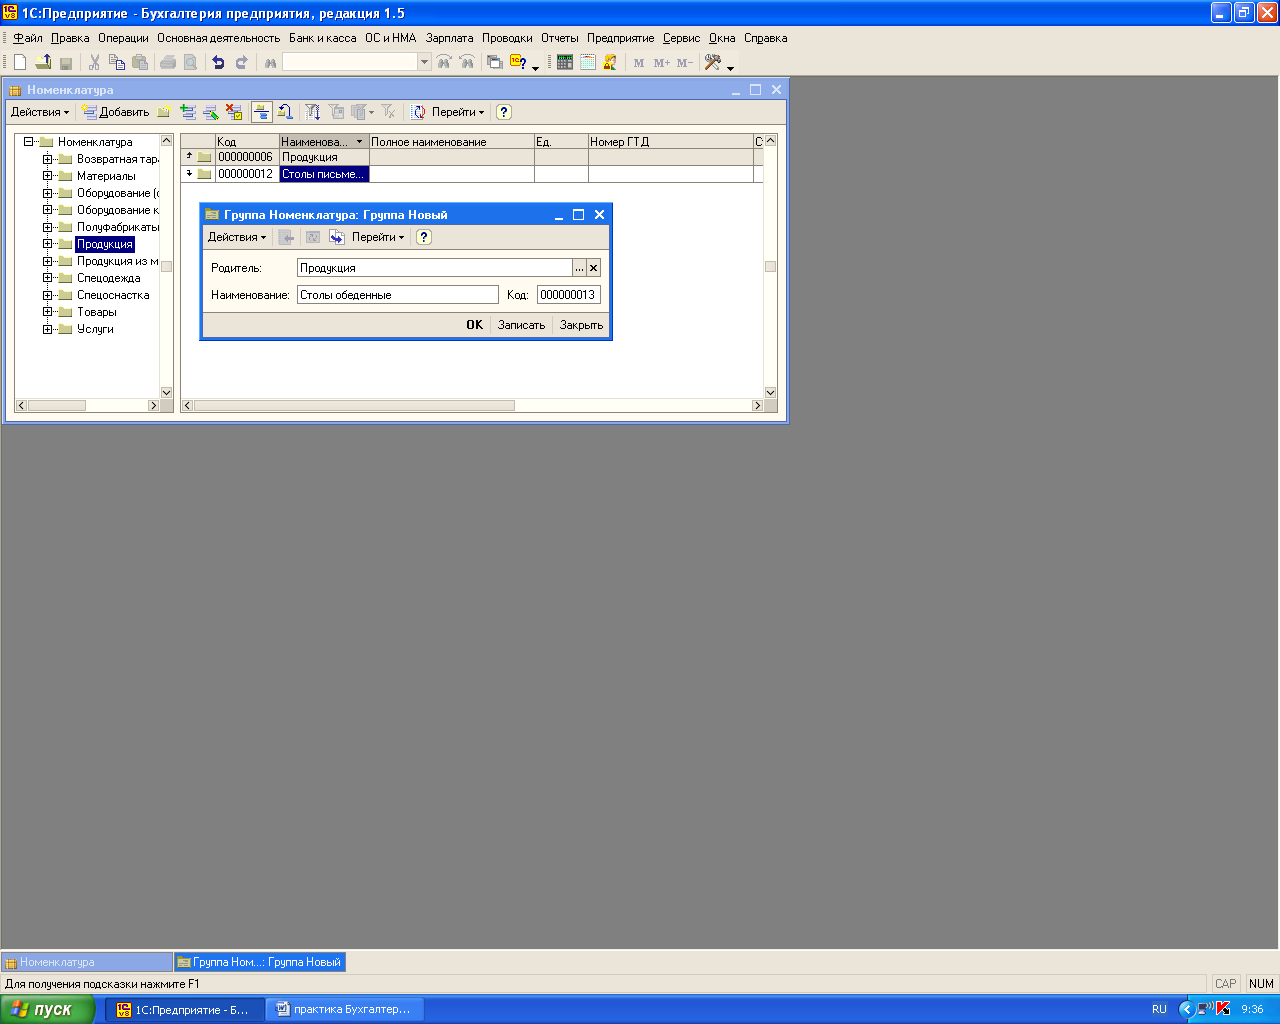Clear the Родитель field with the X button

point(593,268)
